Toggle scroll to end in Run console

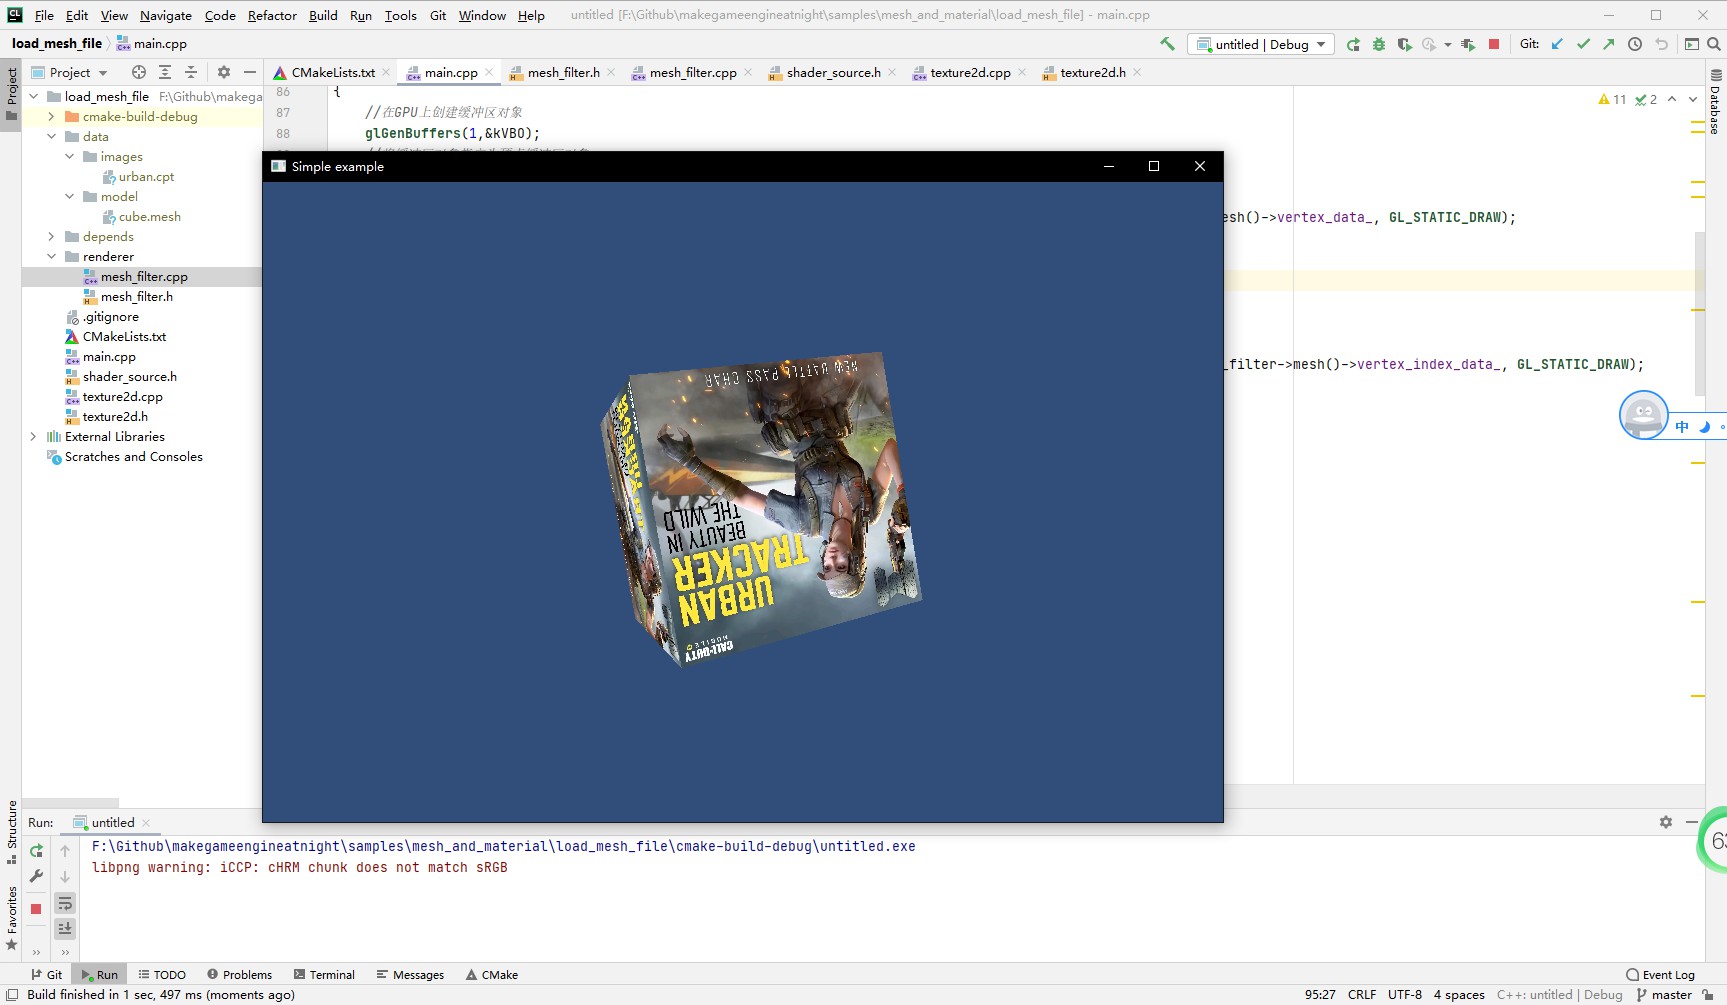(x=65, y=928)
